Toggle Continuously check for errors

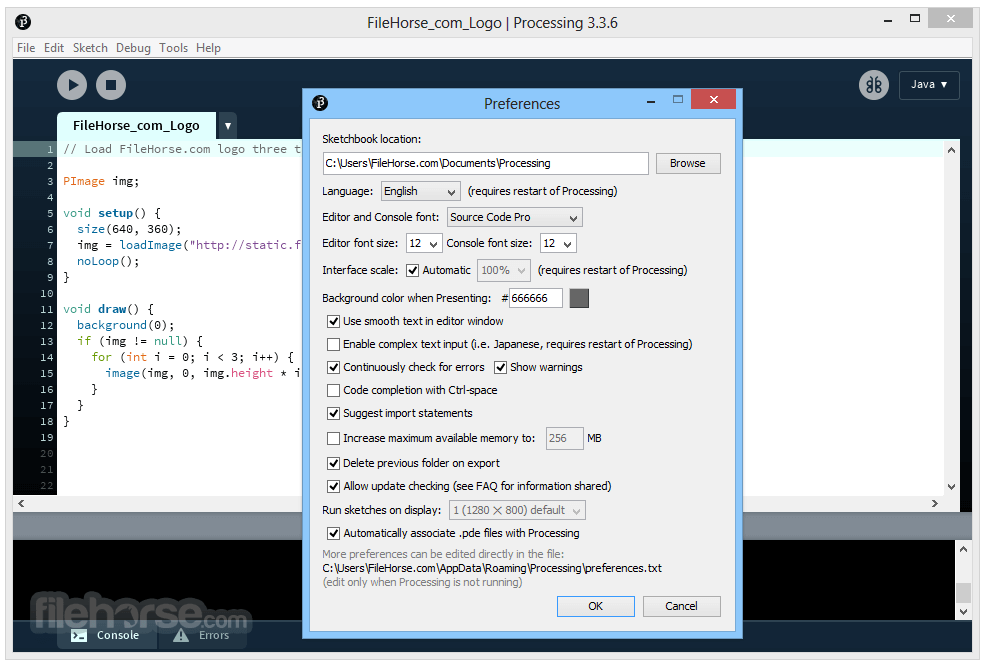click(334, 367)
